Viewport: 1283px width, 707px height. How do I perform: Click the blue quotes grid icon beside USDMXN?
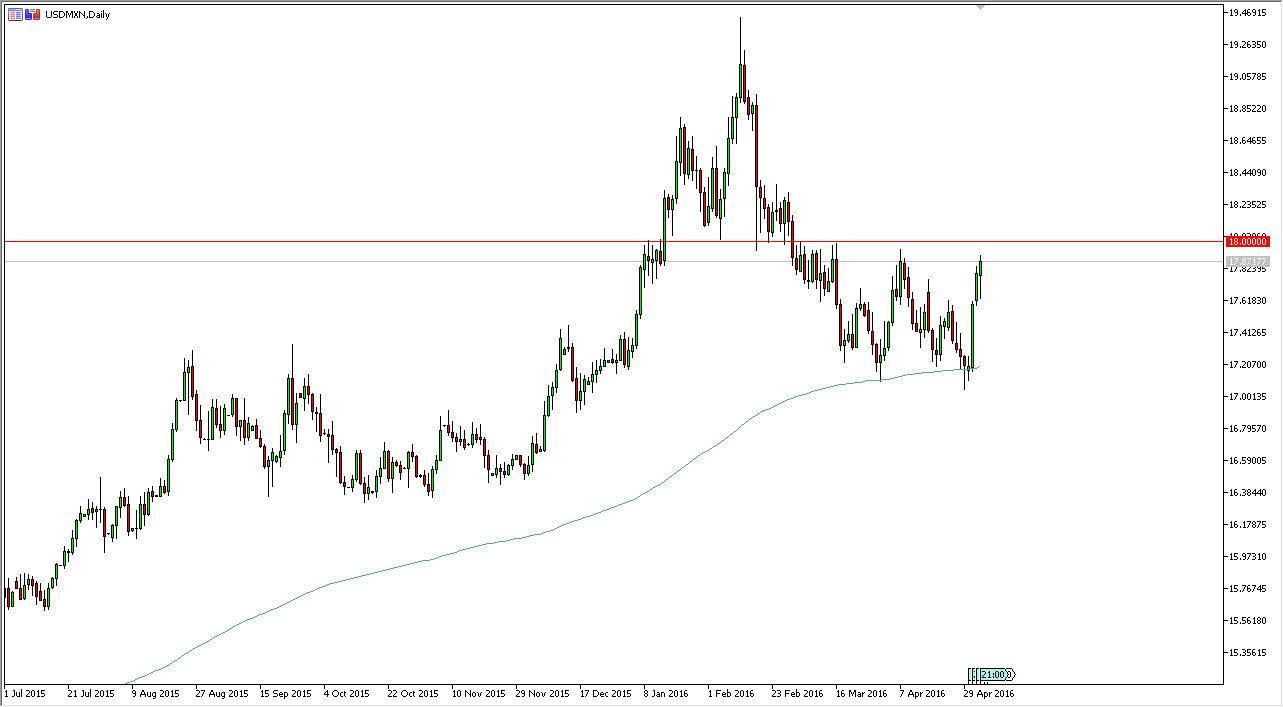[x=15, y=14]
